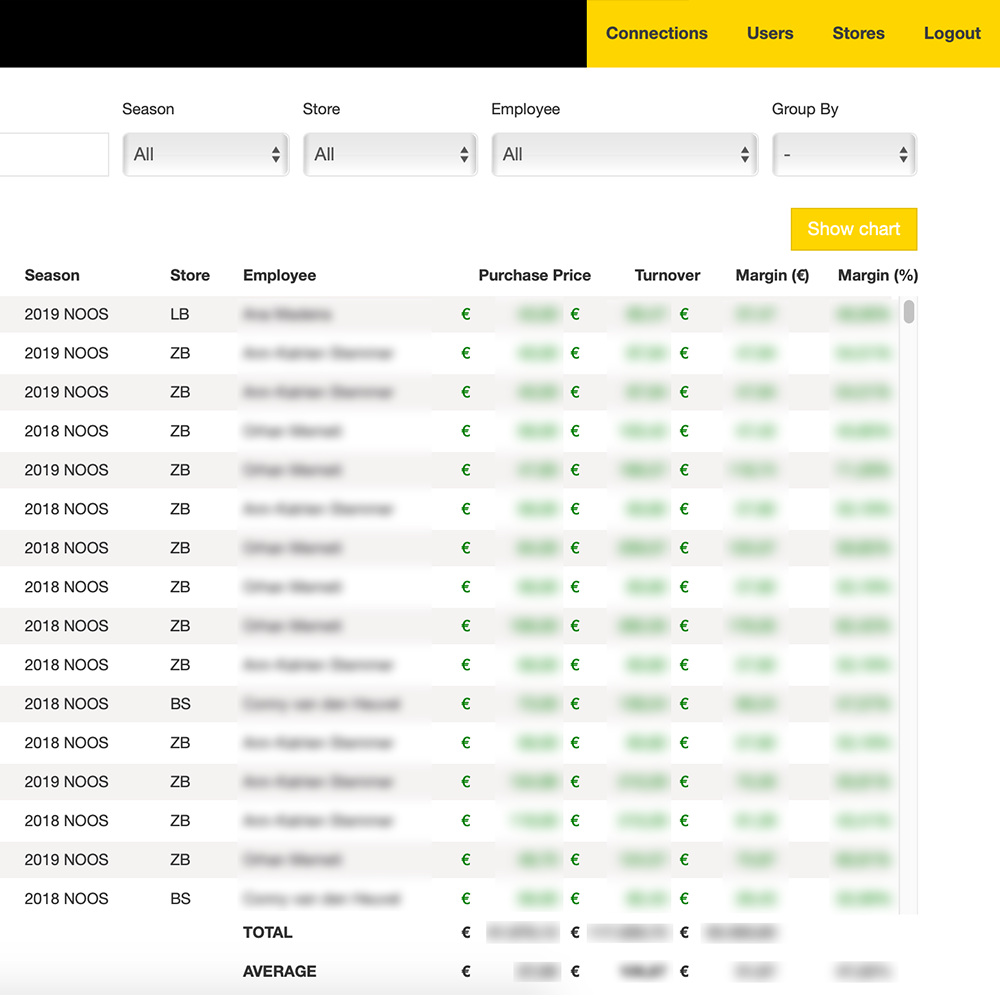Click the Margin (€) column header
This screenshot has height=1000, width=1000.
point(772,275)
